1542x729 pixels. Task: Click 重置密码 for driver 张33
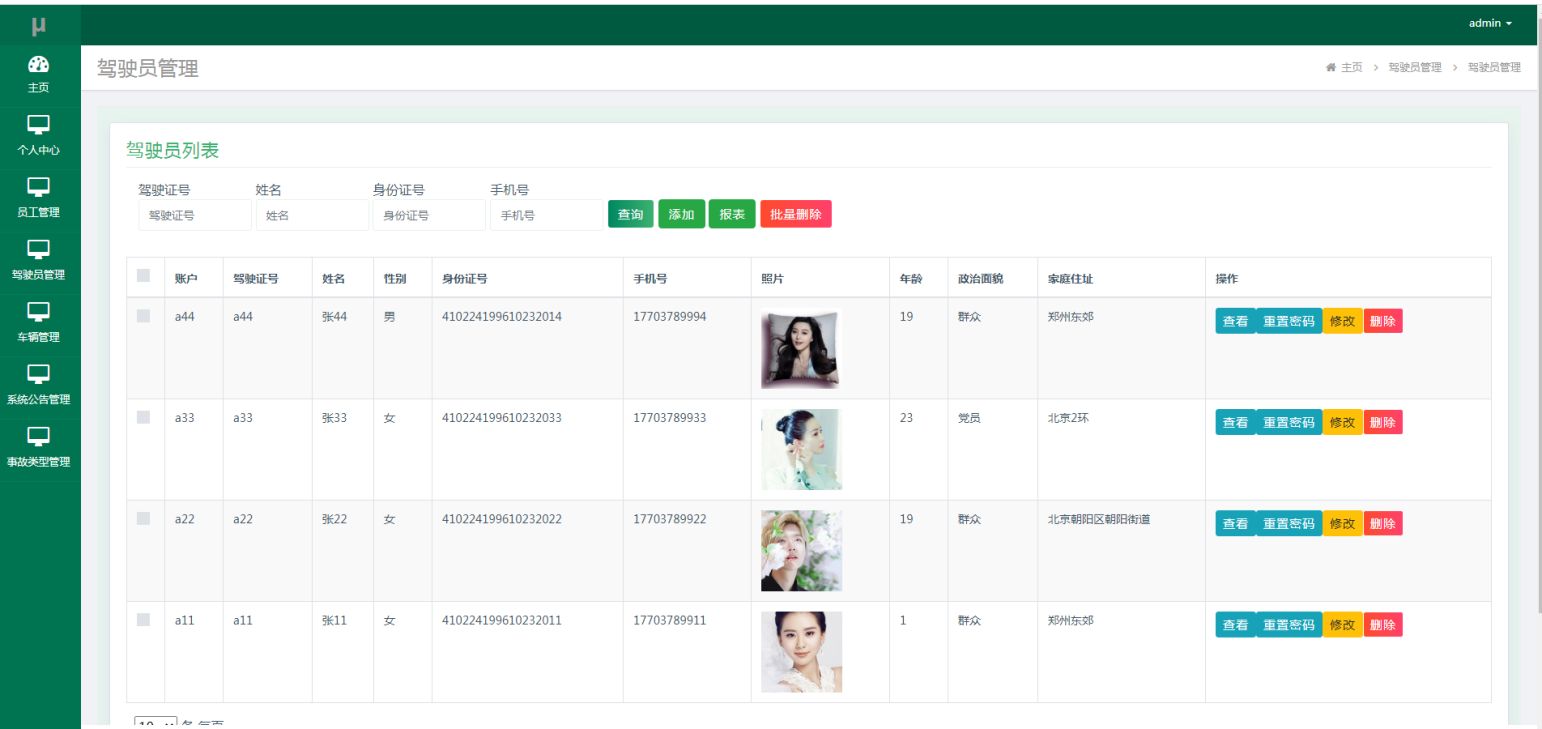(1289, 422)
